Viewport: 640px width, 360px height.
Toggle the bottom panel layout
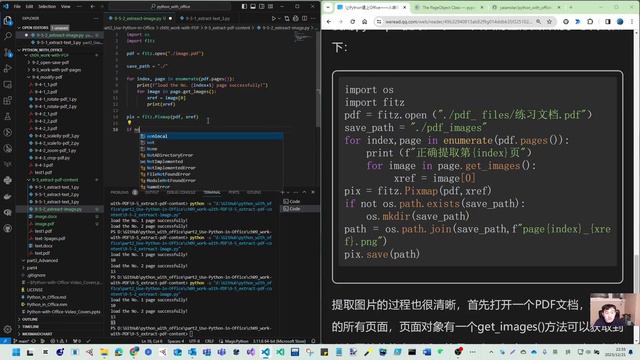[x=253, y=7]
